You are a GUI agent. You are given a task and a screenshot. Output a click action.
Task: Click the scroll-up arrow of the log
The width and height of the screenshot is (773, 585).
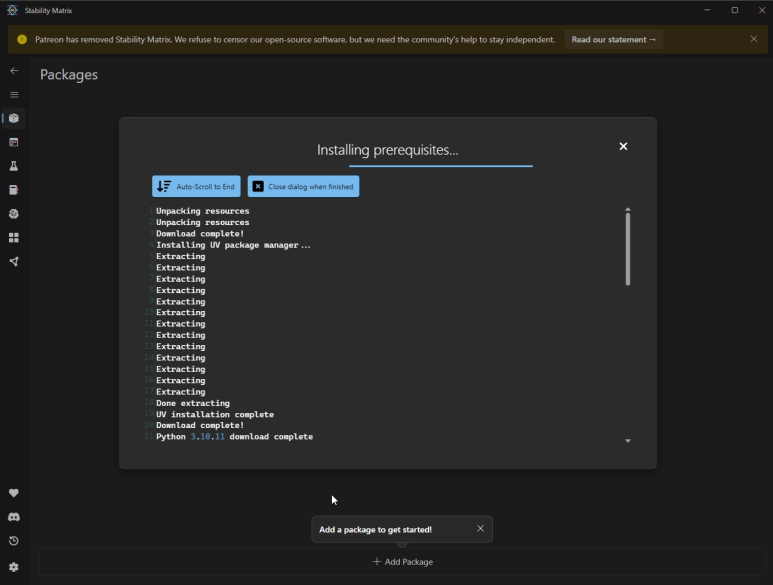click(x=628, y=209)
